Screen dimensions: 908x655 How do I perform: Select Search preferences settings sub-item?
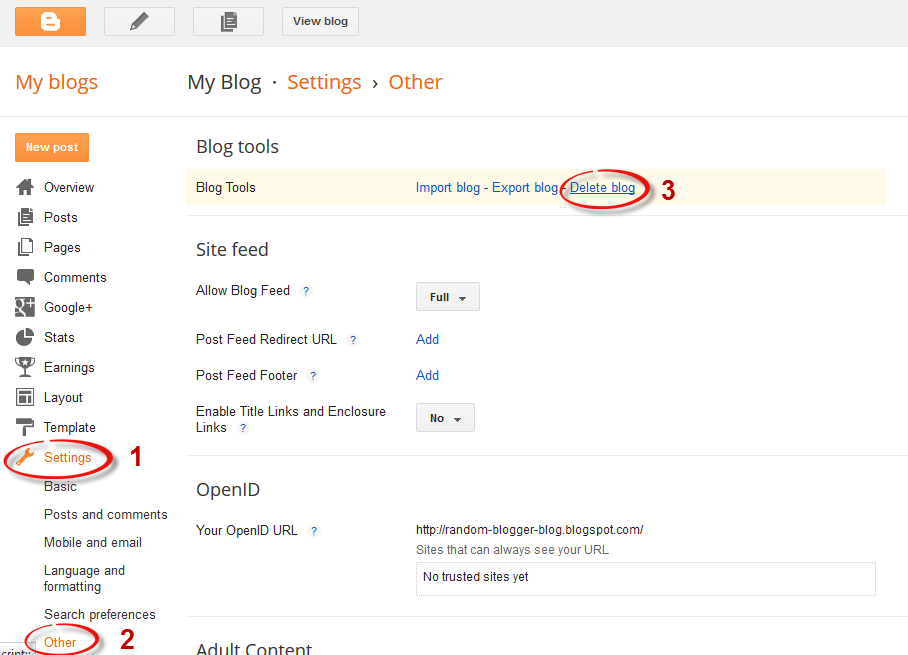tap(100, 614)
